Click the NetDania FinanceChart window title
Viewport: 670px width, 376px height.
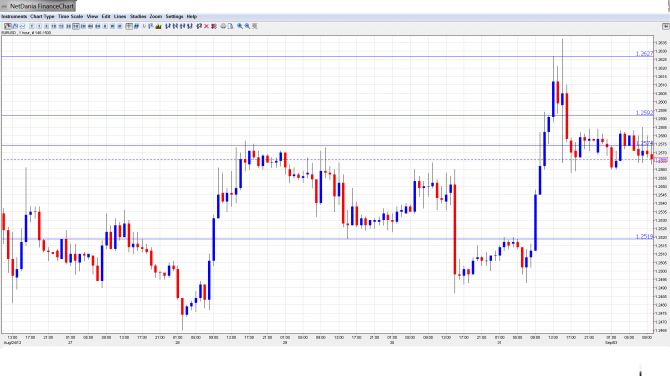tap(42, 6)
